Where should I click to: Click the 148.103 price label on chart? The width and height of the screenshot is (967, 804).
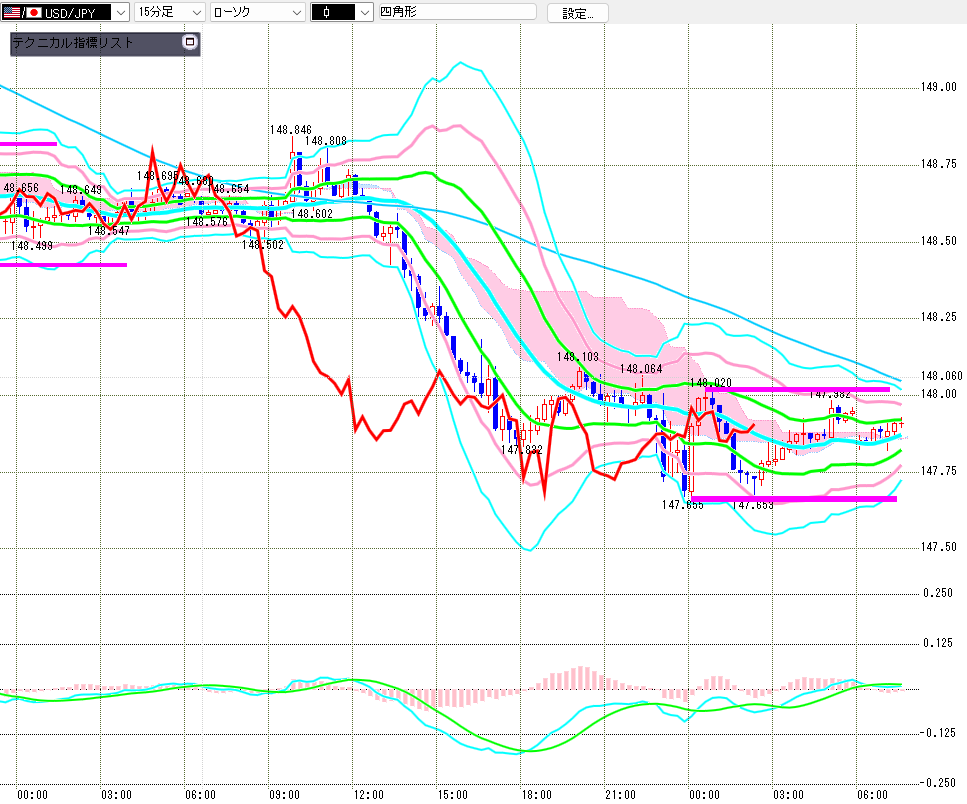click(578, 357)
